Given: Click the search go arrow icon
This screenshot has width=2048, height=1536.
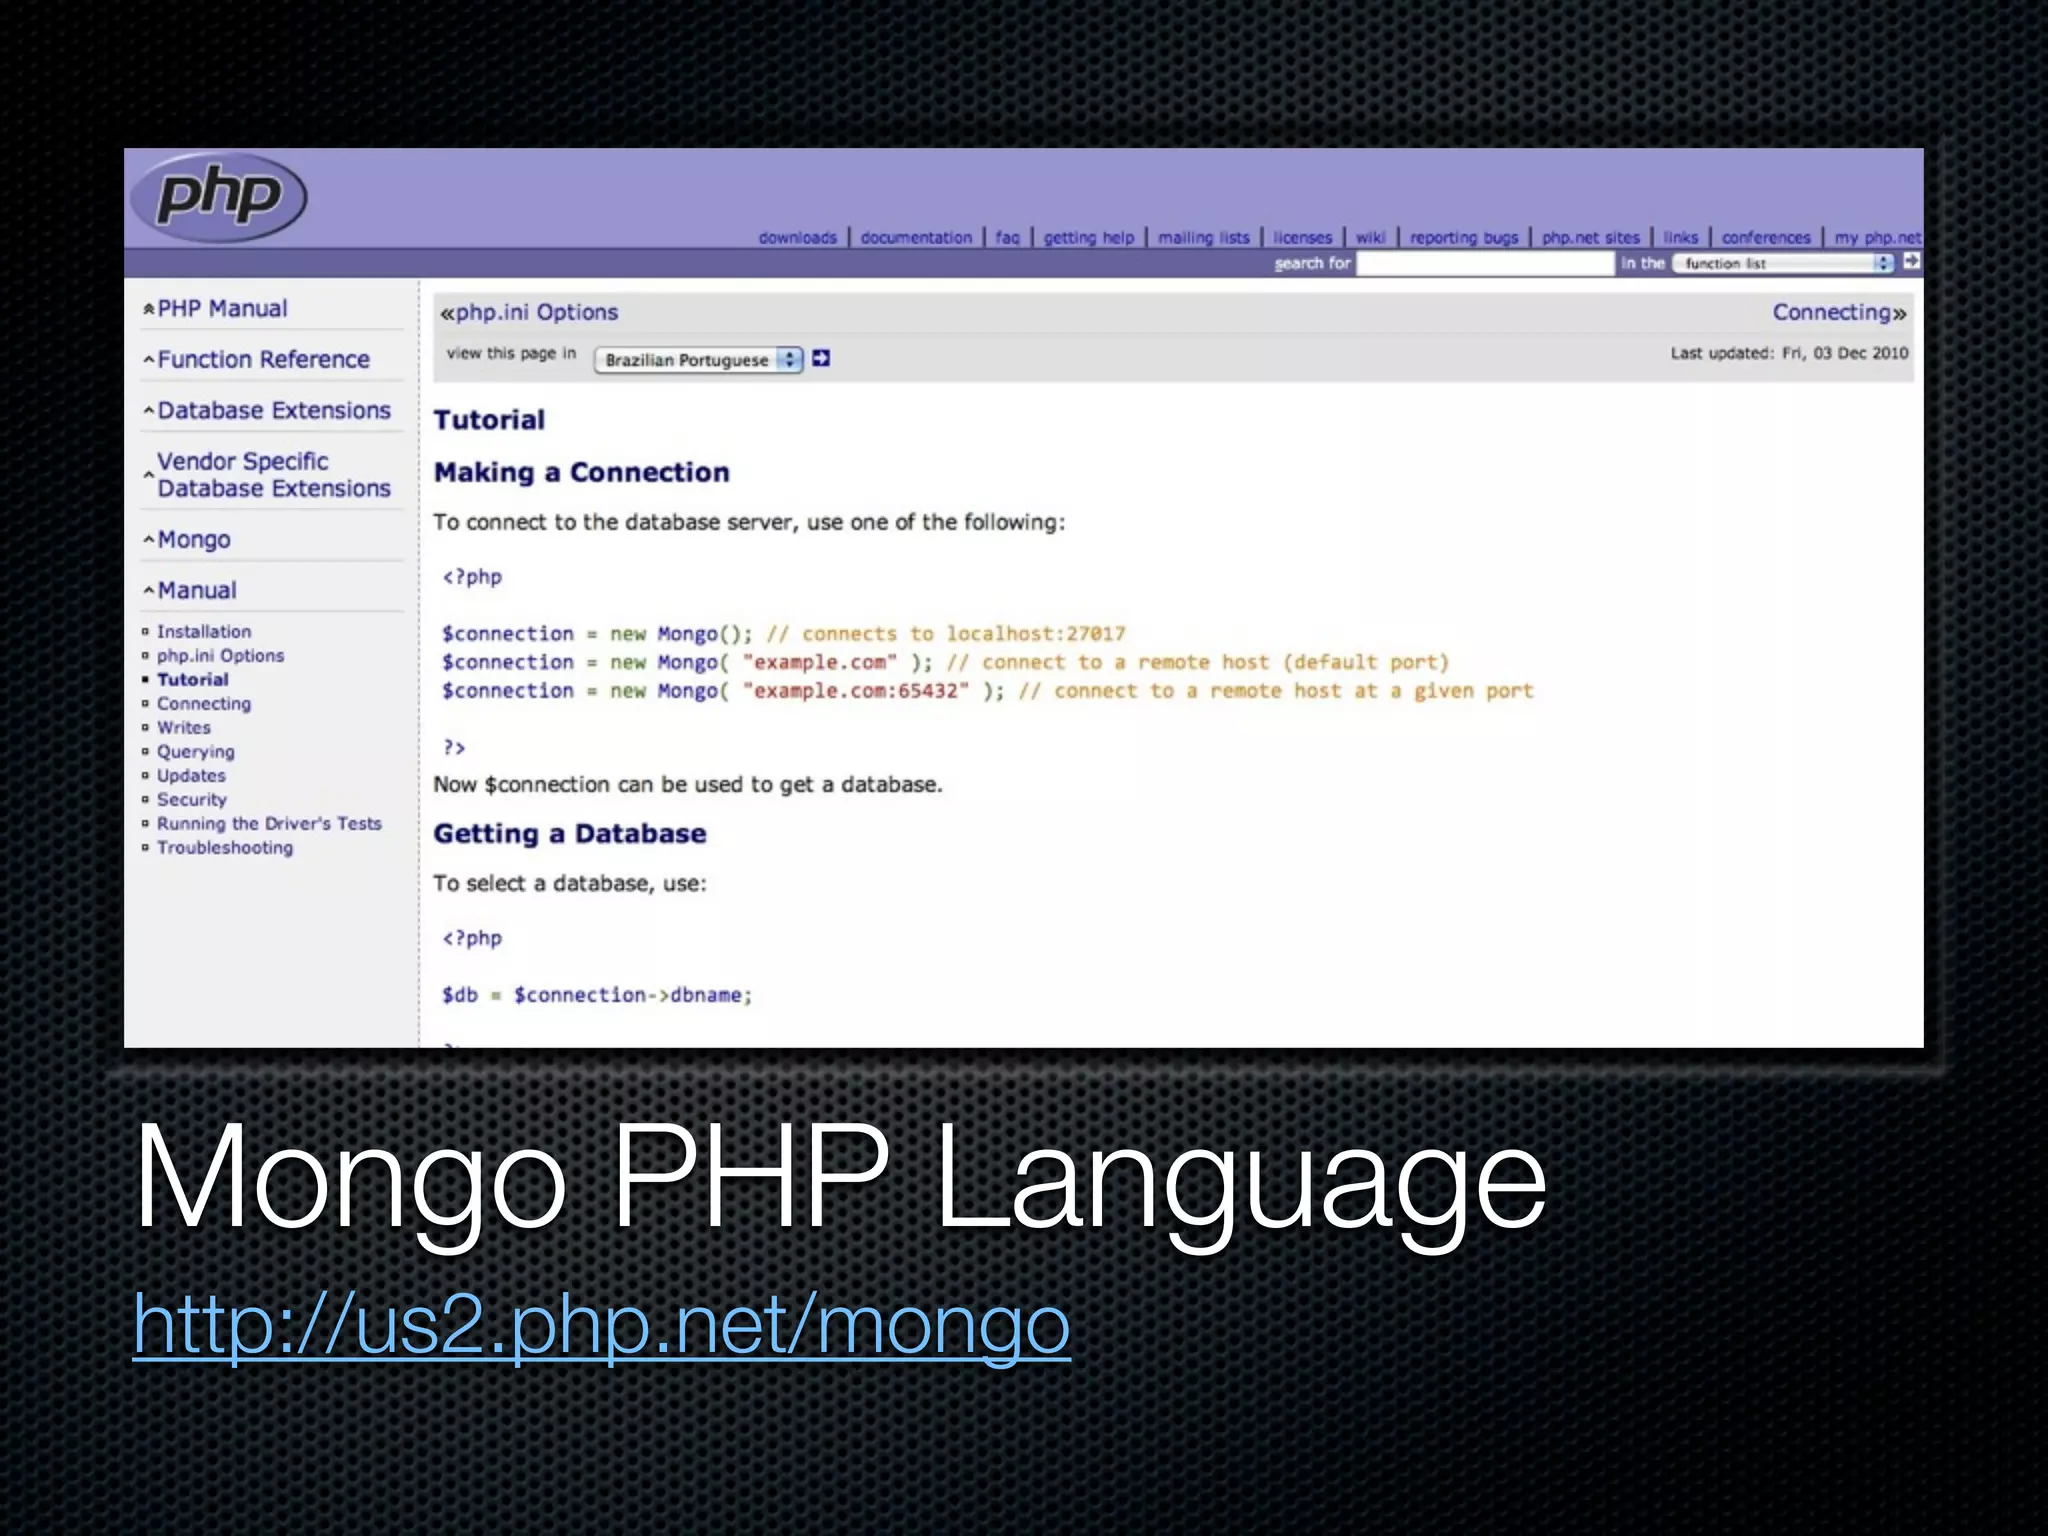Looking at the screenshot, I should click(x=1911, y=262).
